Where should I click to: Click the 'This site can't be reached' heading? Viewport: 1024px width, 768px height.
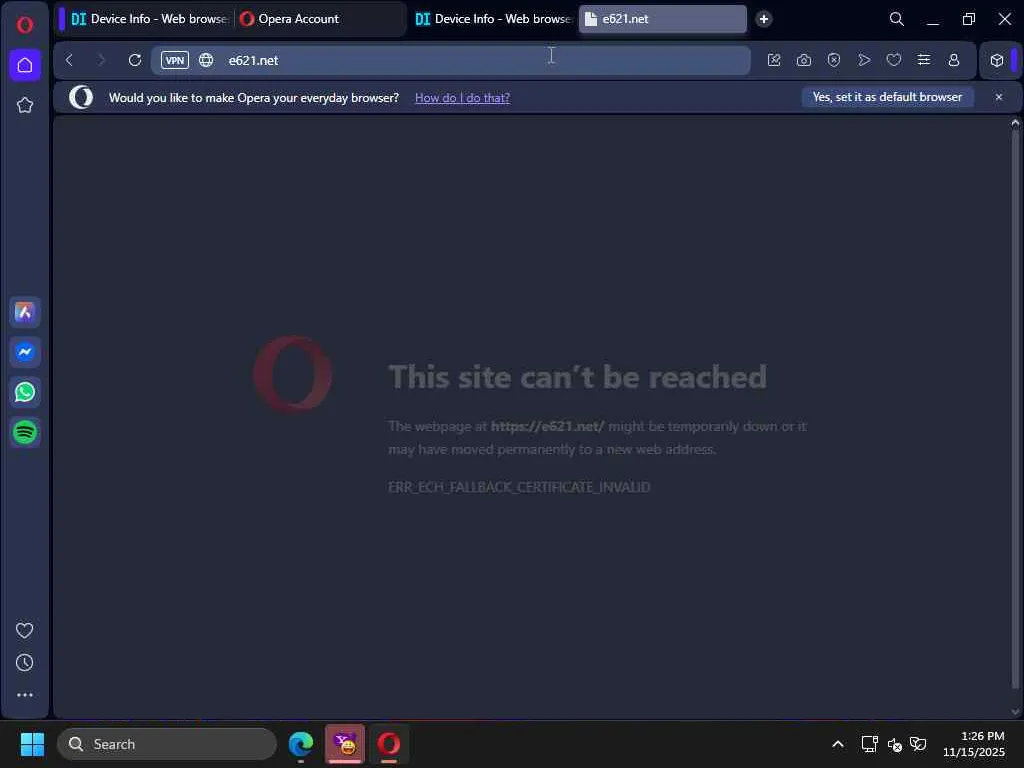[577, 377]
